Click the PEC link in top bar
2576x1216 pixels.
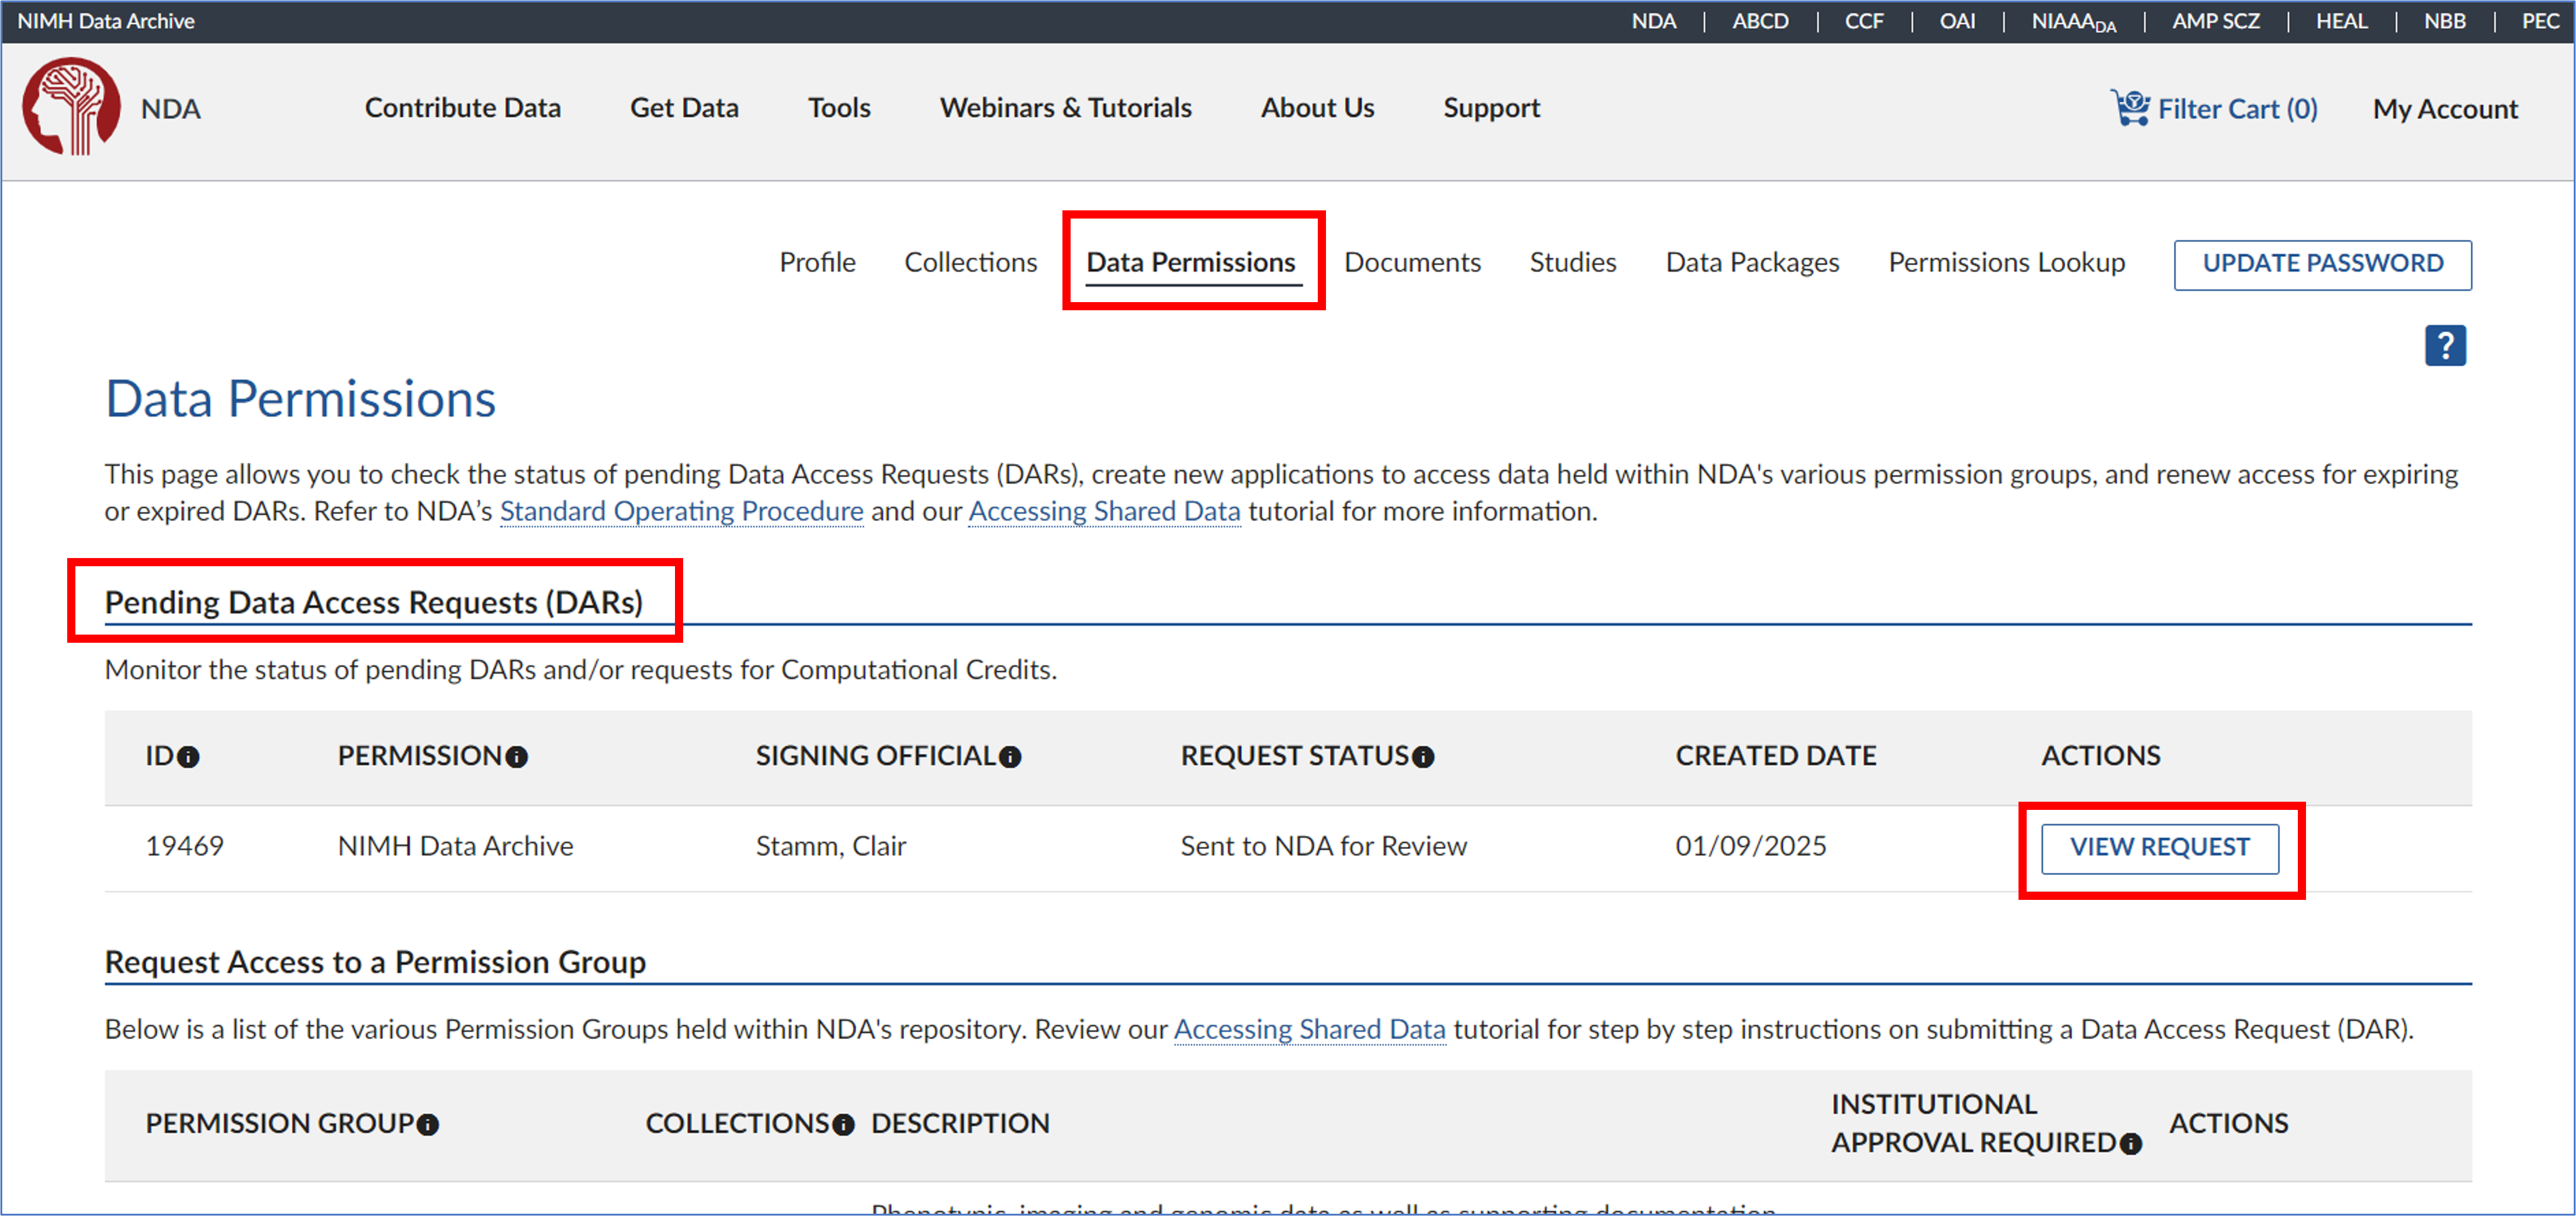[x=2540, y=21]
